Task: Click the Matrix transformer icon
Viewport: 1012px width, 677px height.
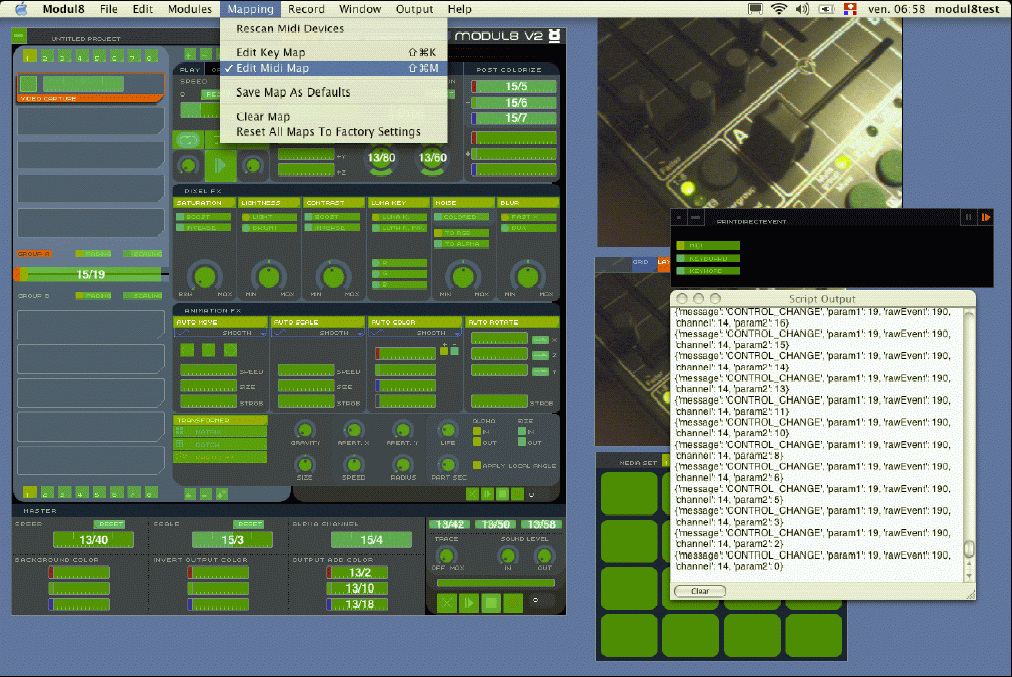Action: pos(180,432)
